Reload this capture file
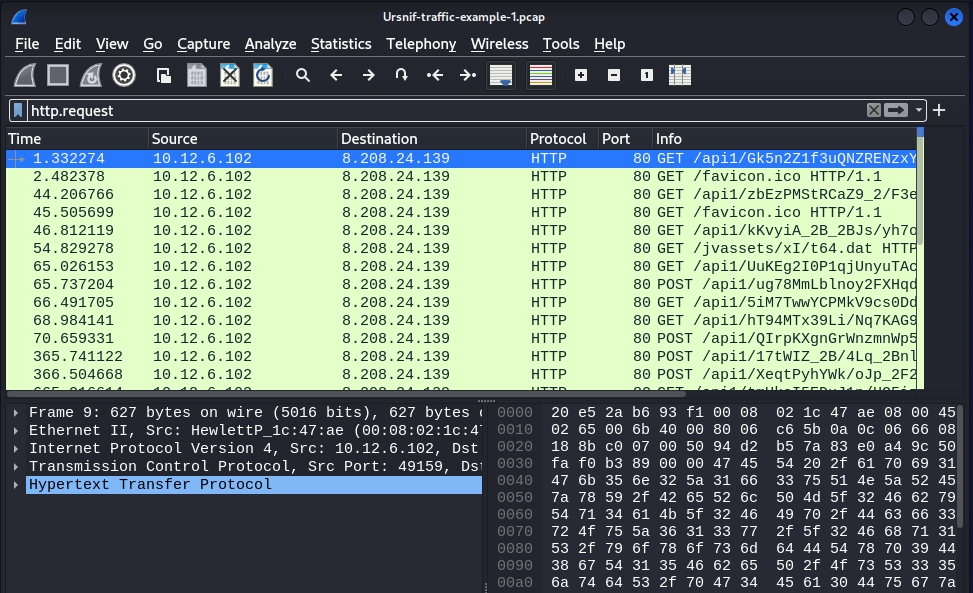 pos(262,75)
